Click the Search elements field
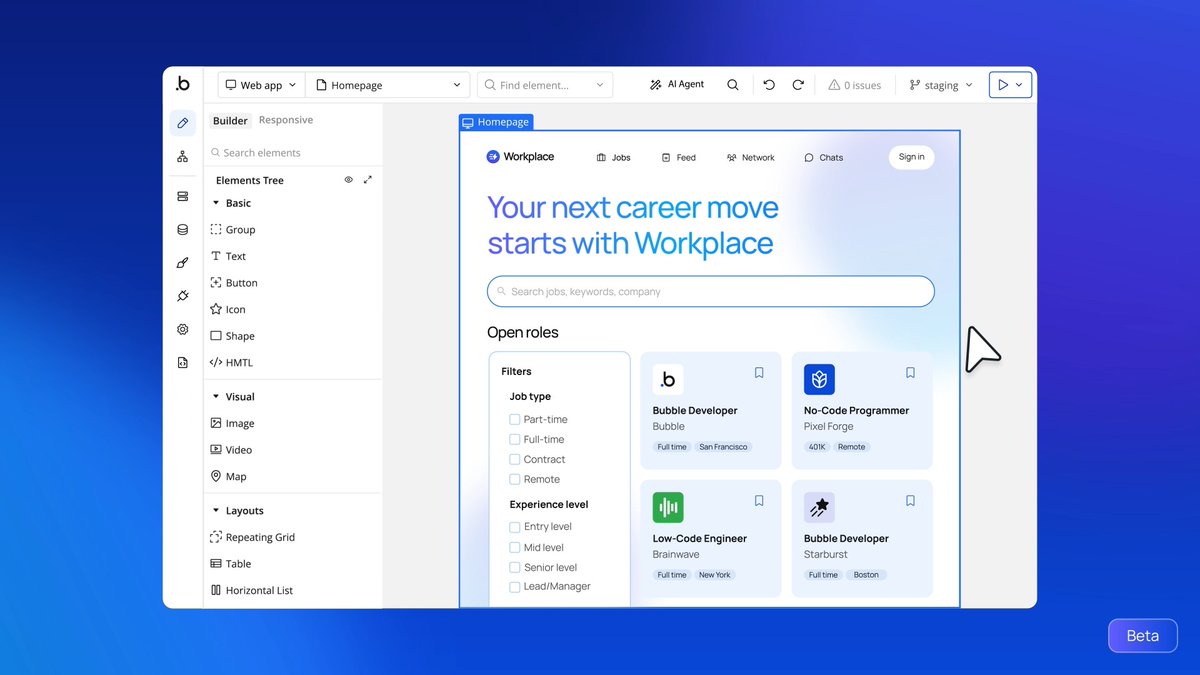Image resolution: width=1200 pixels, height=675 pixels. [x=293, y=153]
